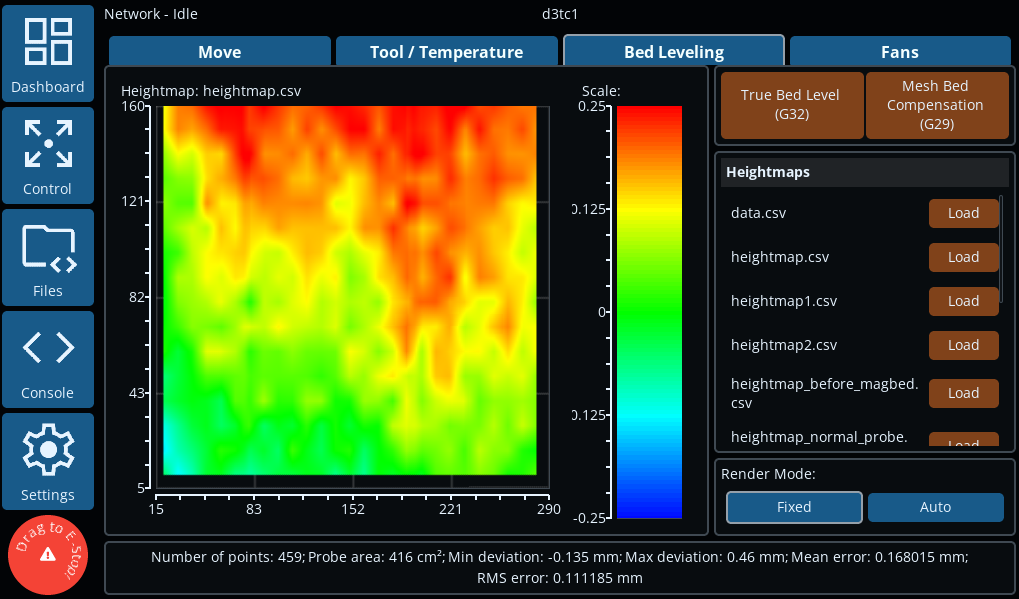1019x599 pixels.
Task: Select the Bed Leveling tab
Action: click(673, 52)
